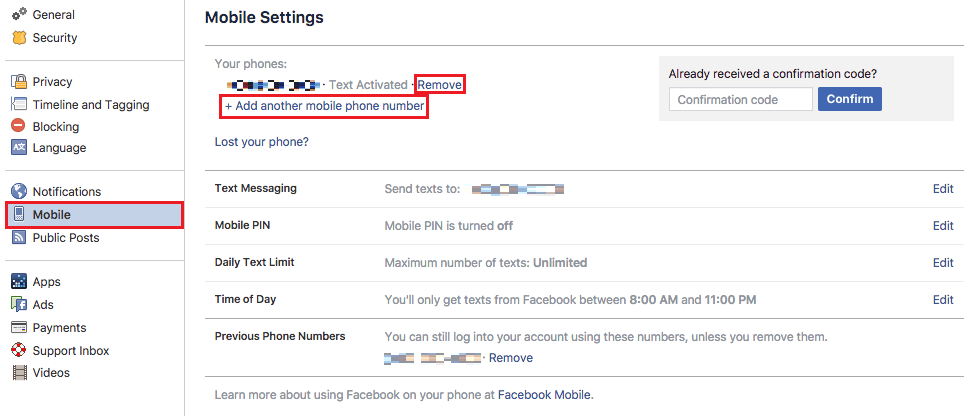Click the Public Posts feed icon
965x416 pixels.
click(18, 238)
